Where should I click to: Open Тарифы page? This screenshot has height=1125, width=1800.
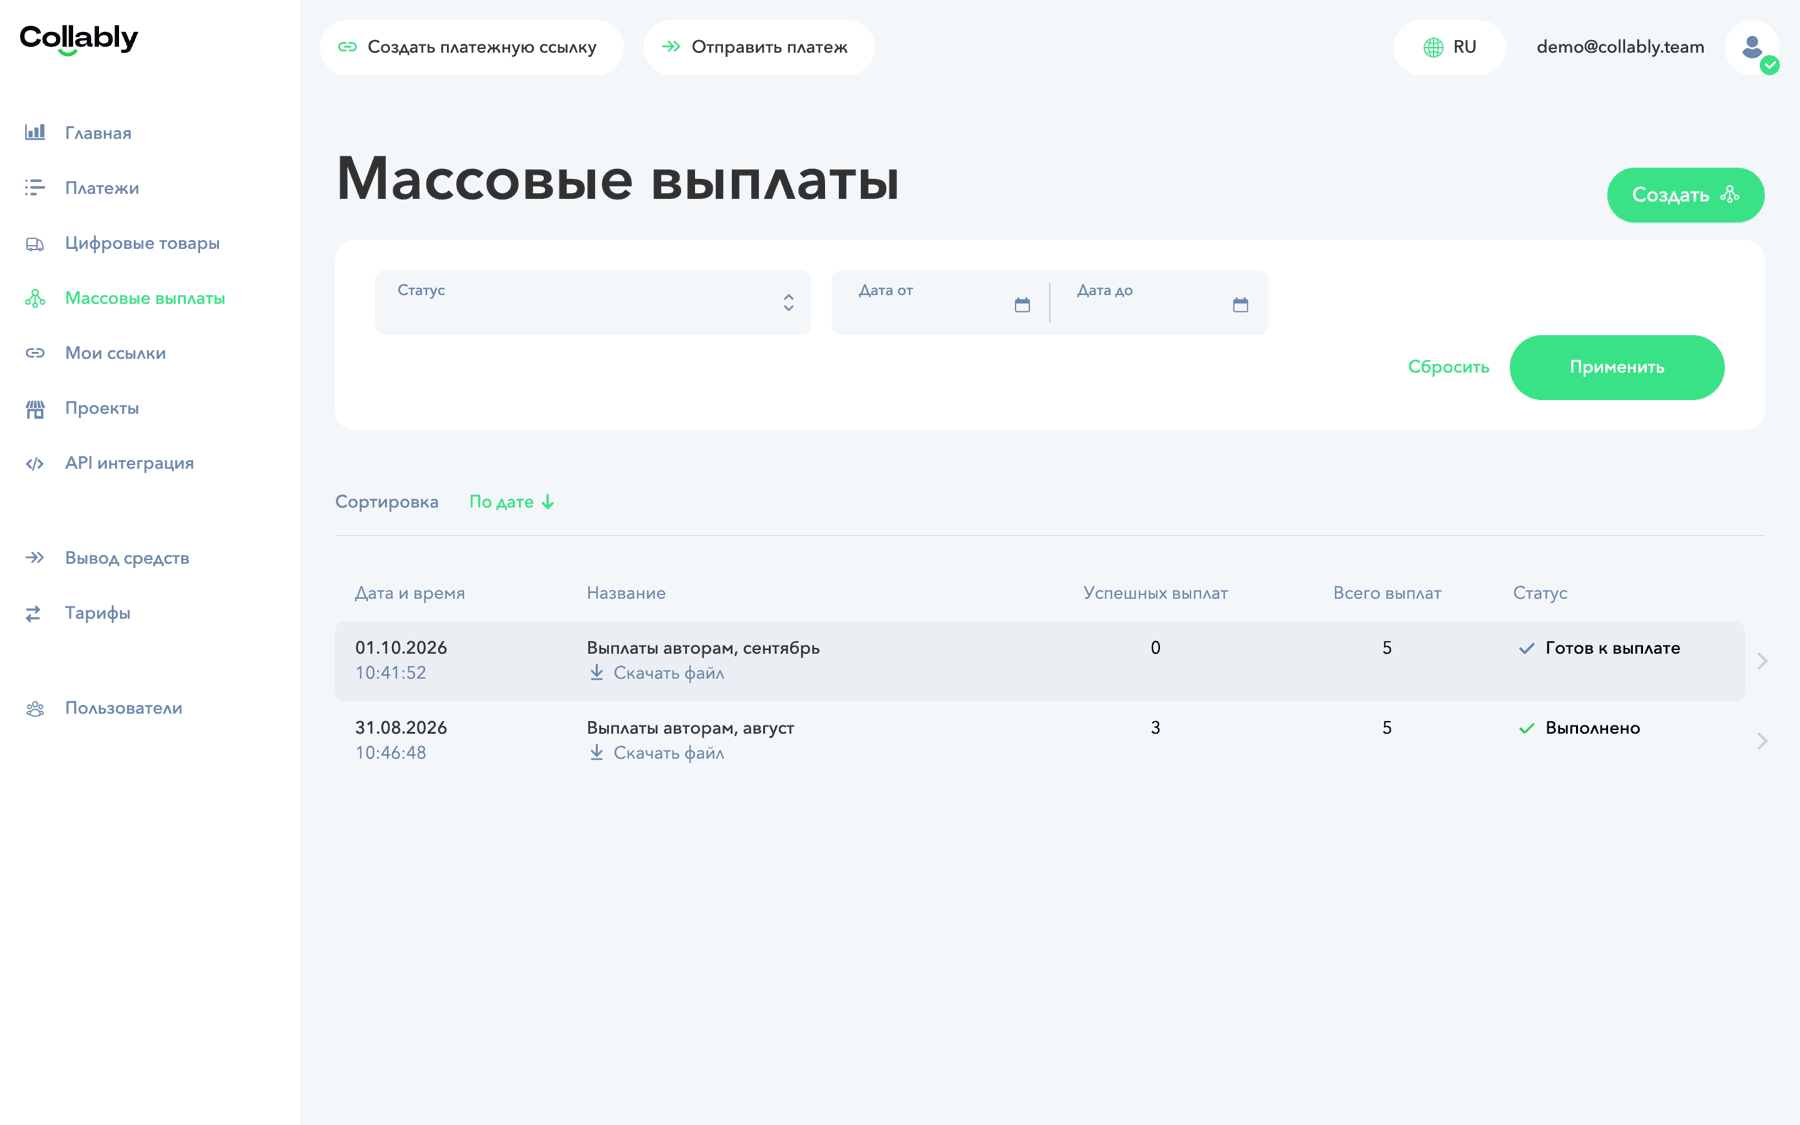pyautogui.click(x=98, y=613)
